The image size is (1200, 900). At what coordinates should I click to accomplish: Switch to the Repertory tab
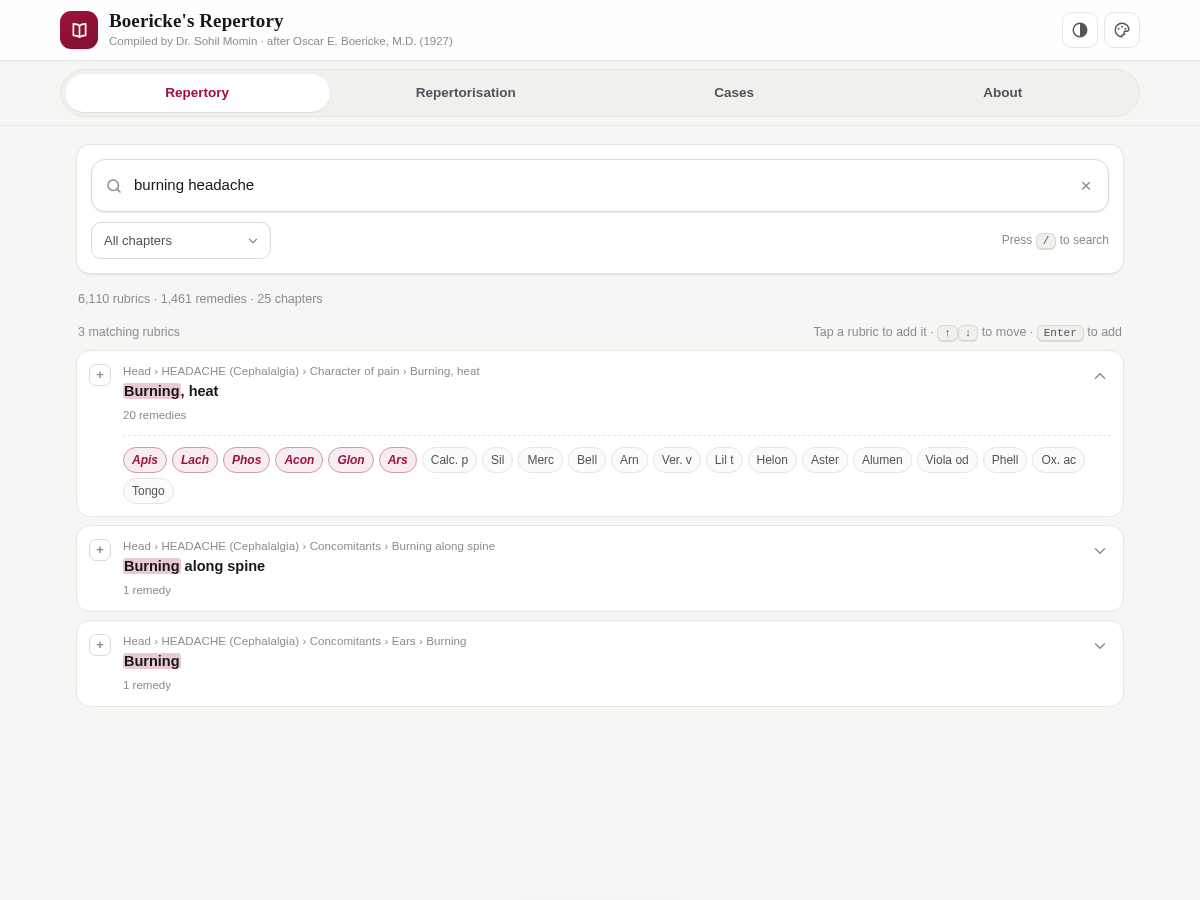197,93
